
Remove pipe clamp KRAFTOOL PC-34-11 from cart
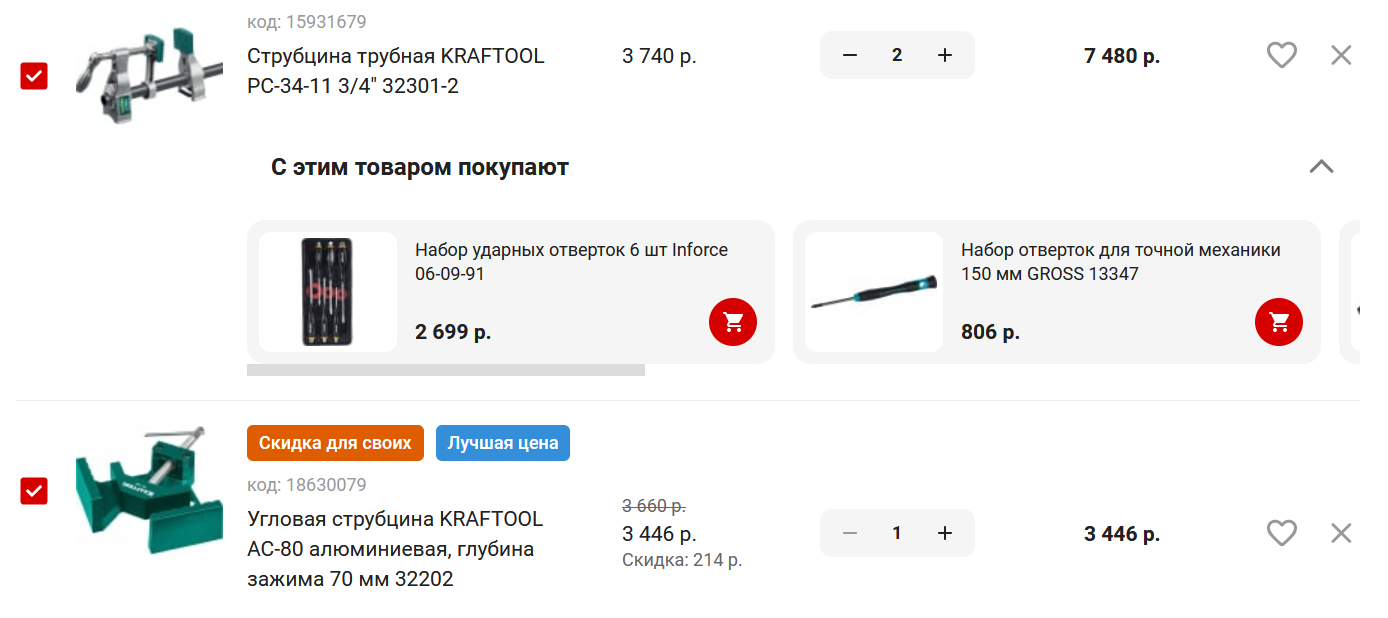tap(1341, 55)
